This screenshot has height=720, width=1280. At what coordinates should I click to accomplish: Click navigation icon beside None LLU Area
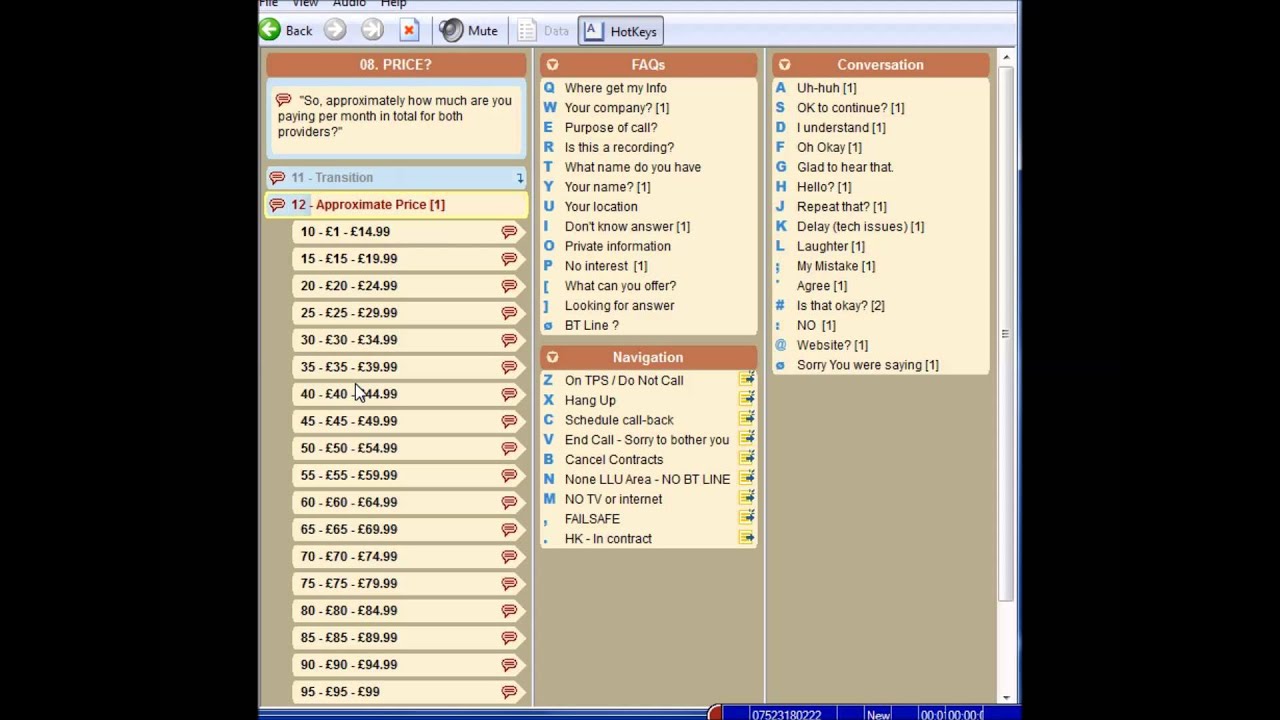point(747,479)
